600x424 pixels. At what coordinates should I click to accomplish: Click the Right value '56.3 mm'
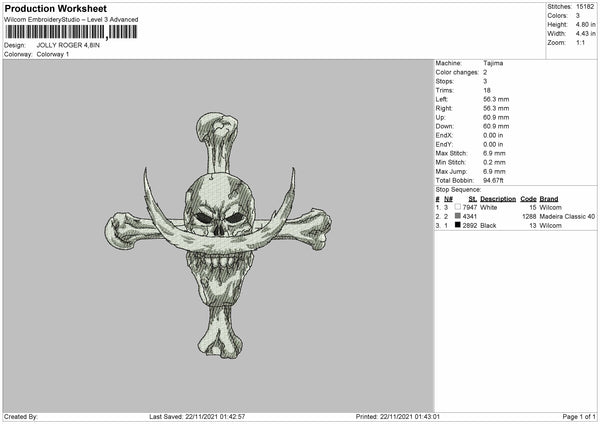(x=496, y=108)
